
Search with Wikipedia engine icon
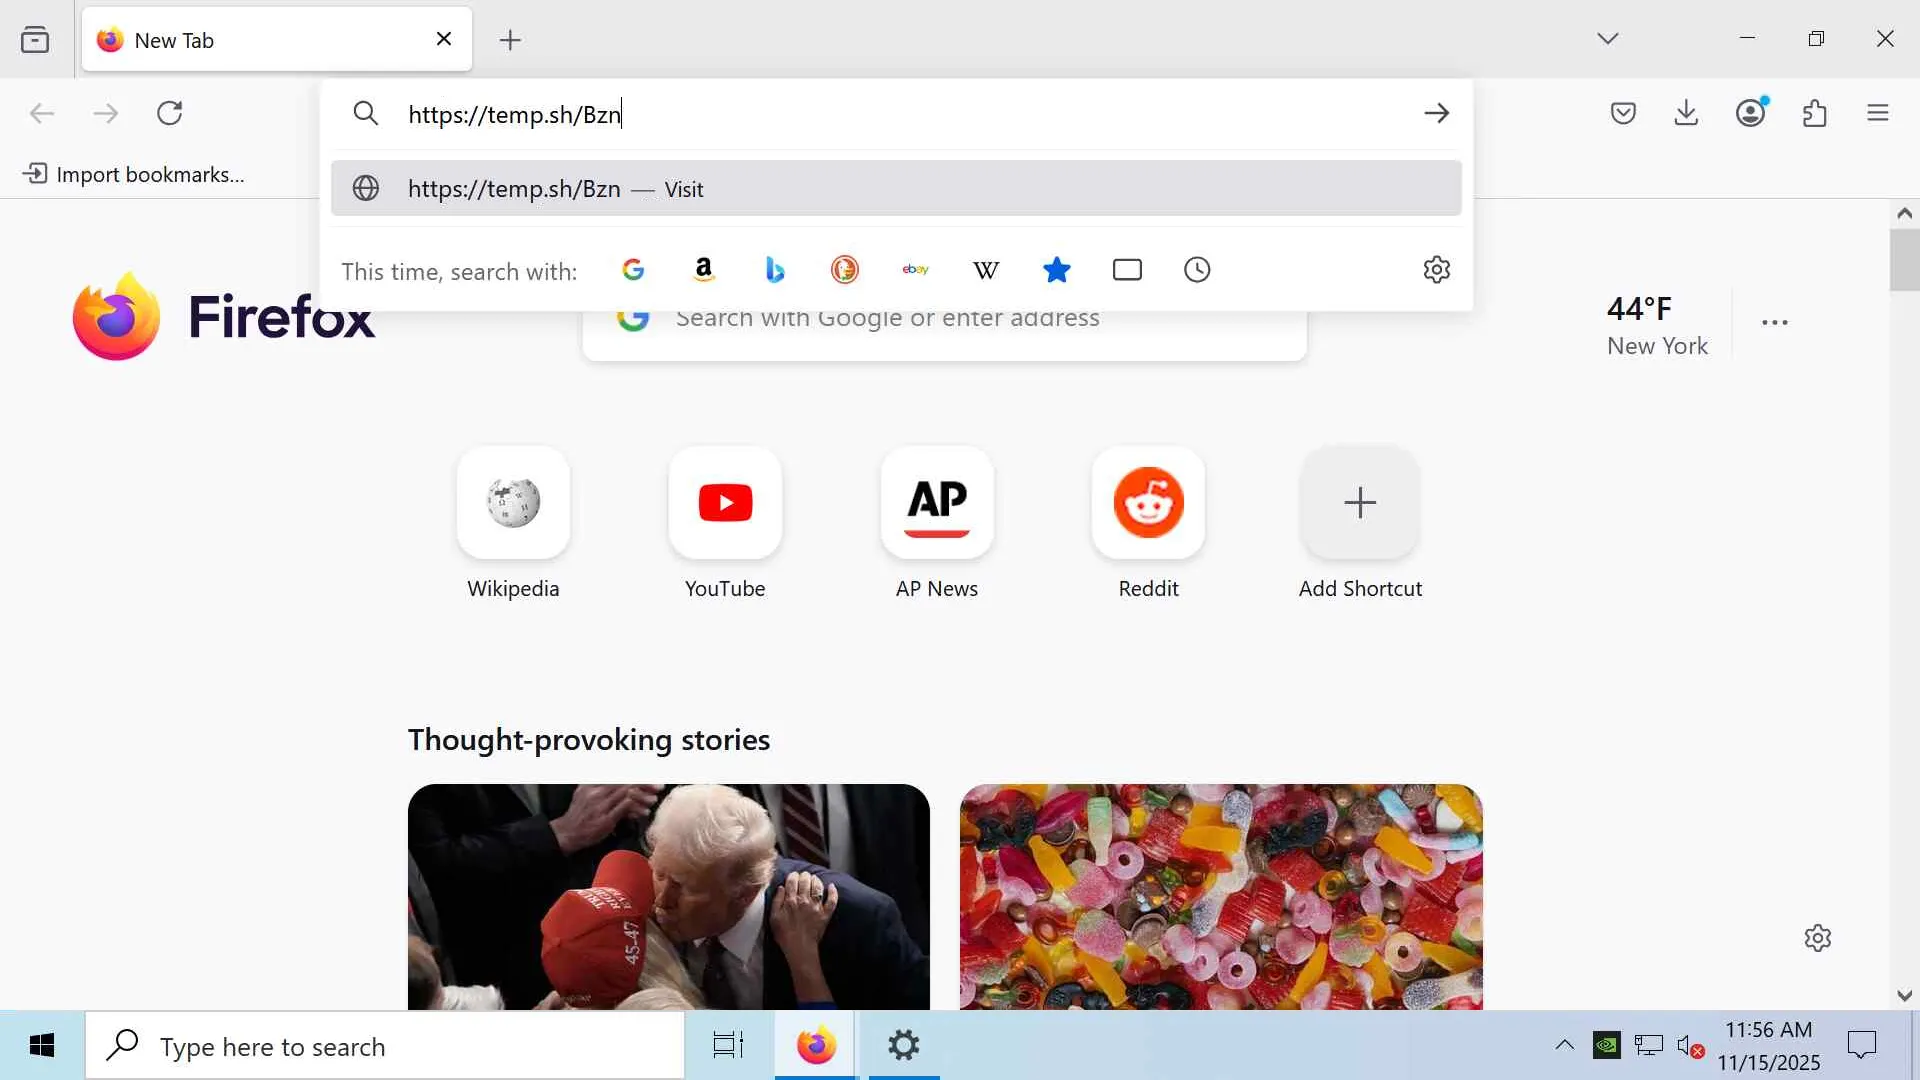coord(986,270)
